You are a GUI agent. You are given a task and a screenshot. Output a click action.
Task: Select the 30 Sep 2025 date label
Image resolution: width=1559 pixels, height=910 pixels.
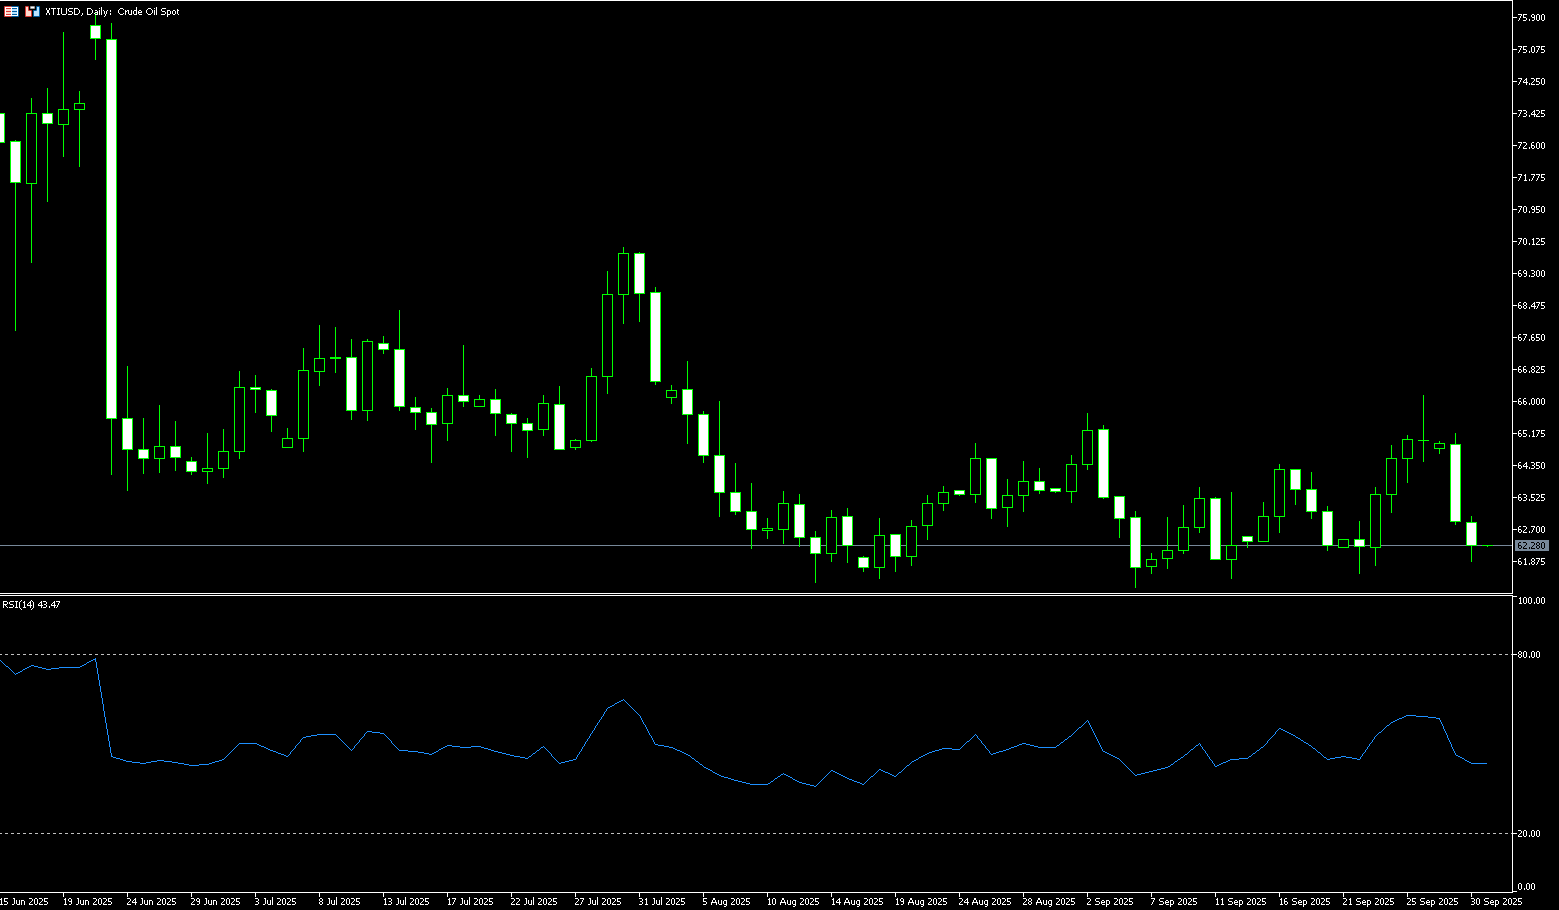pos(1497,902)
